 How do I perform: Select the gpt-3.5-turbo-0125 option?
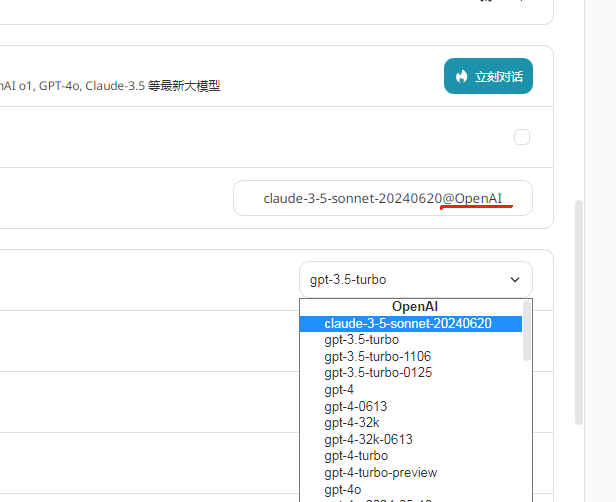411,373
